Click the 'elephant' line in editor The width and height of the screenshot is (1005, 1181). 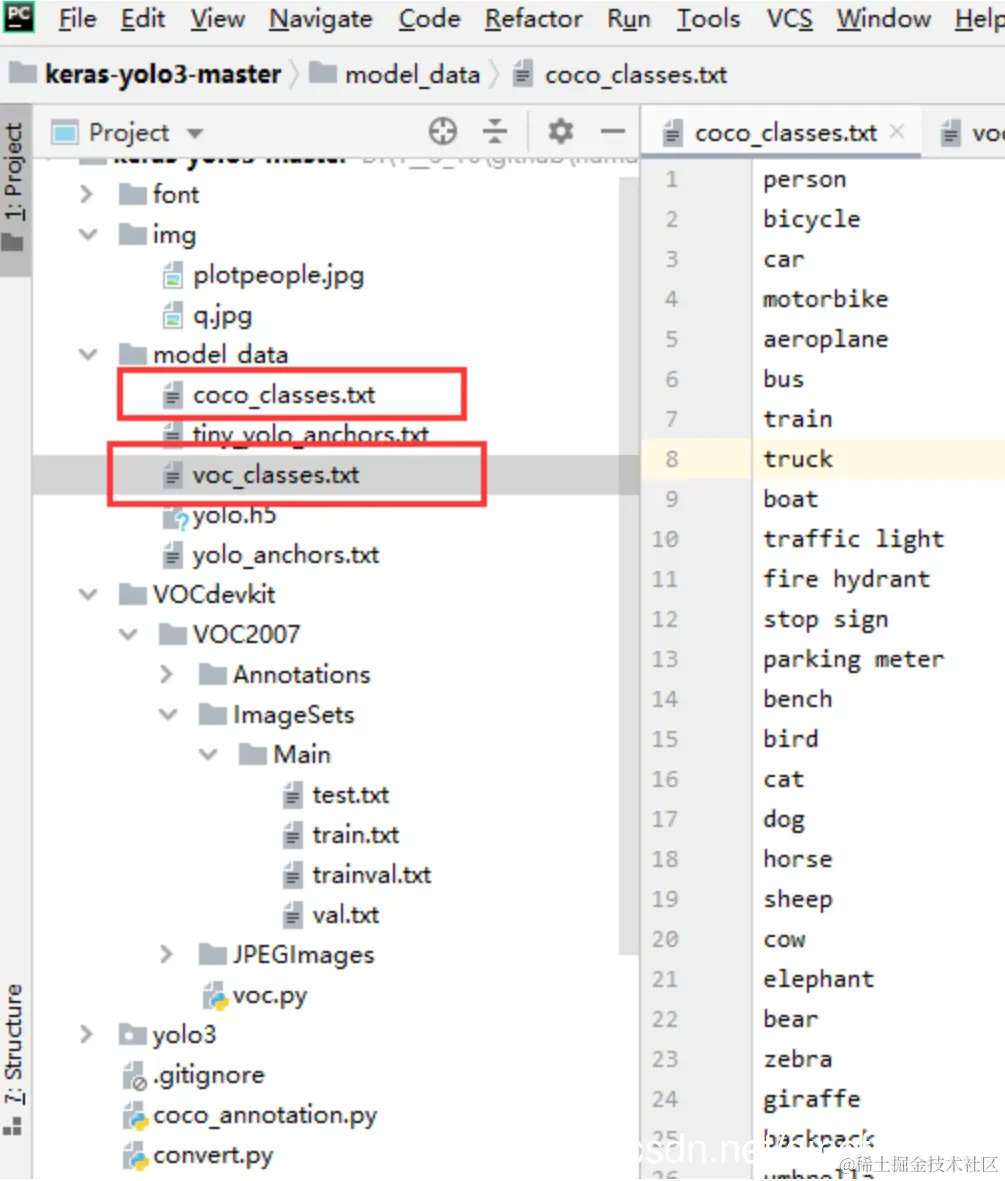coord(818,979)
